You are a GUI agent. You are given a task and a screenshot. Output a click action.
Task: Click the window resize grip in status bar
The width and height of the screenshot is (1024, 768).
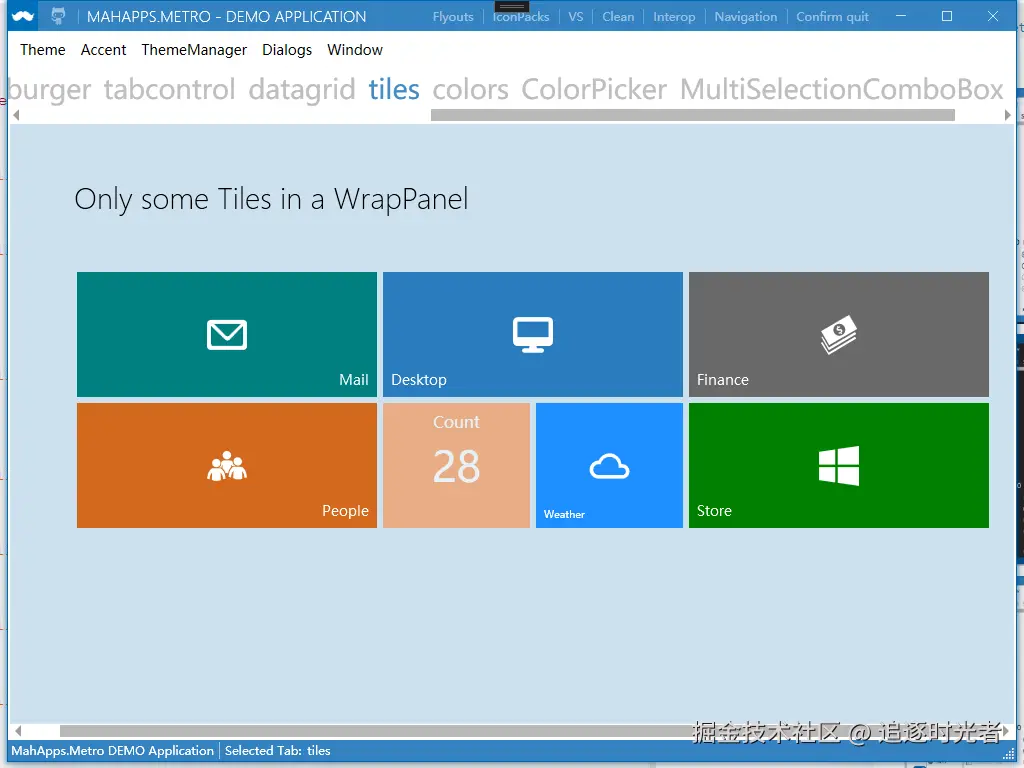1009,755
